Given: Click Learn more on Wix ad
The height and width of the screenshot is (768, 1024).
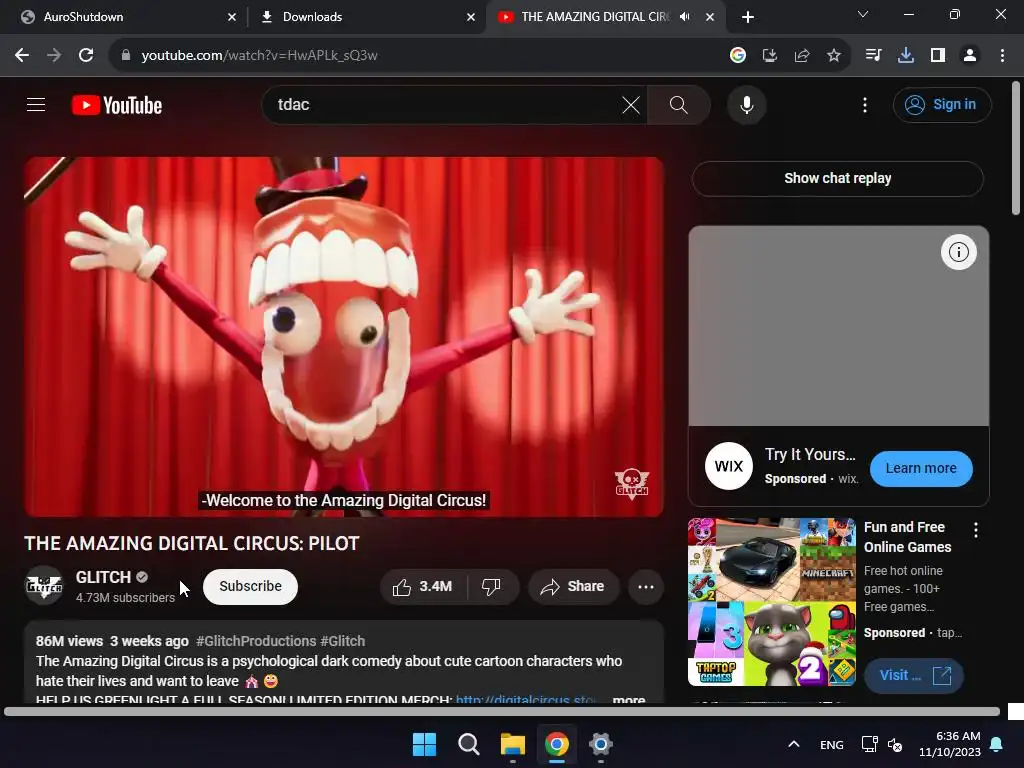Looking at the screenshot, I should 921,468.
